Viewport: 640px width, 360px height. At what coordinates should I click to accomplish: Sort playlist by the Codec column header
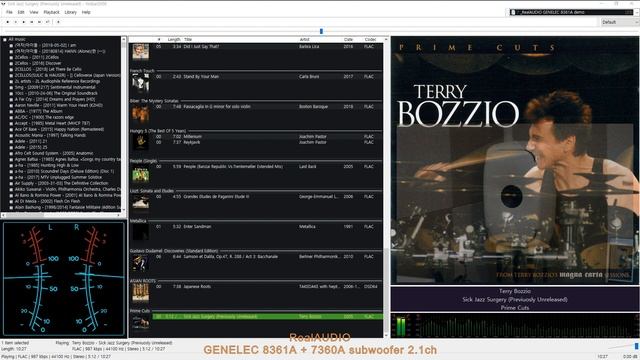tap(370, 40)
